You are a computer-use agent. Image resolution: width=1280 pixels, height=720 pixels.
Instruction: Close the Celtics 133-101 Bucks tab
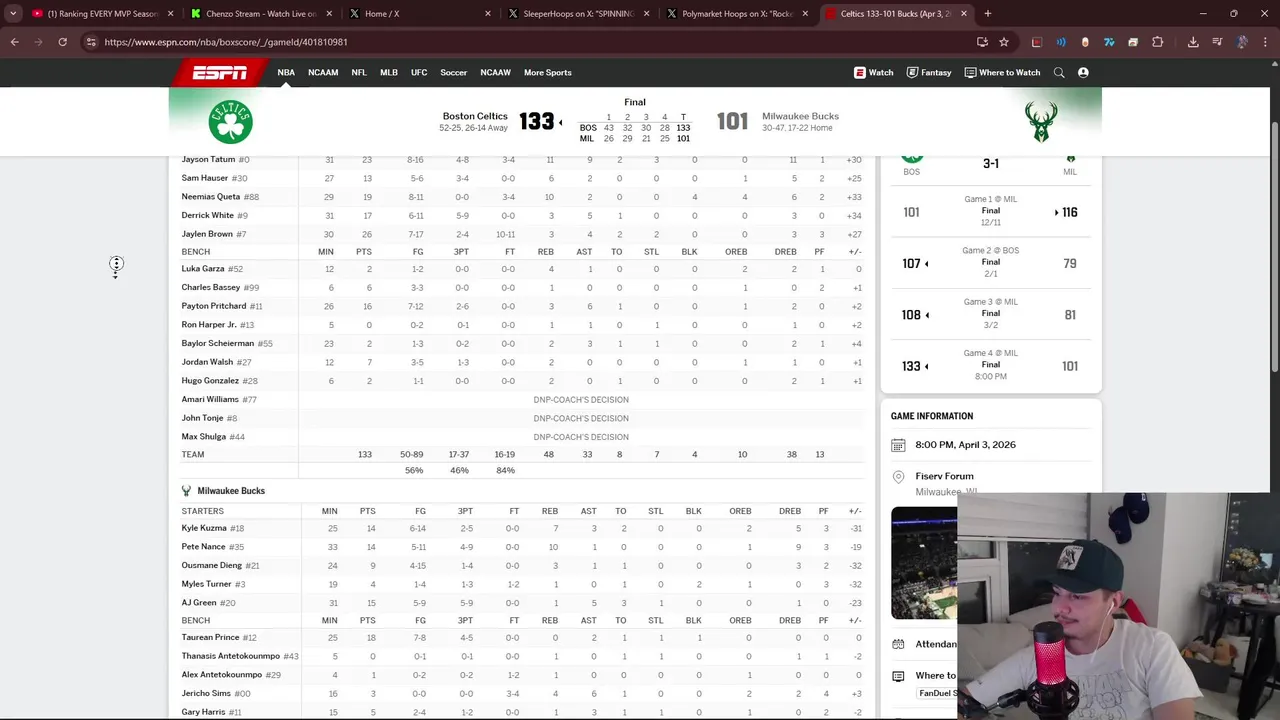tap(964, 14)
